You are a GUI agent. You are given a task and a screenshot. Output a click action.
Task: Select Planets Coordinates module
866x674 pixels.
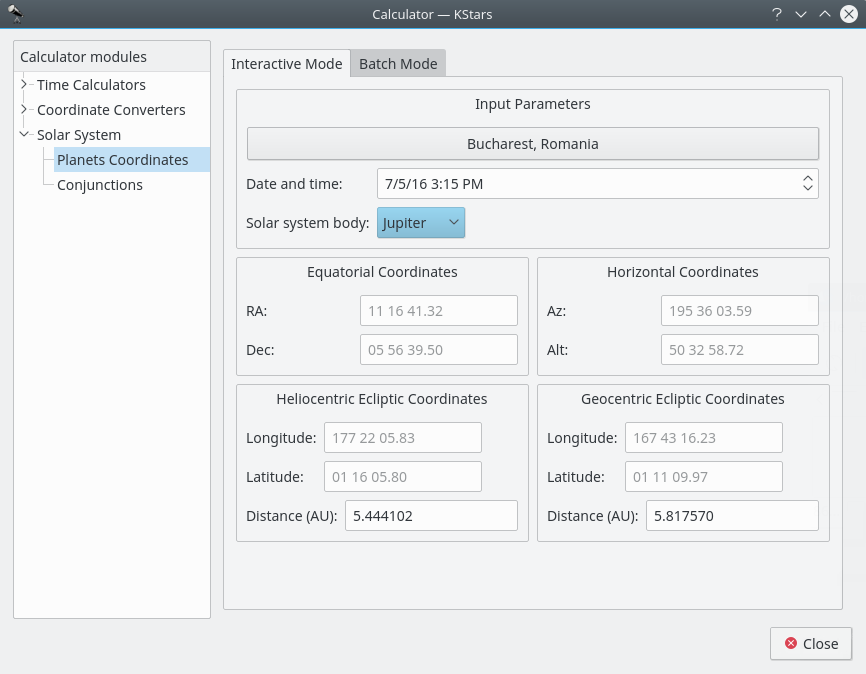click(122, 160)
